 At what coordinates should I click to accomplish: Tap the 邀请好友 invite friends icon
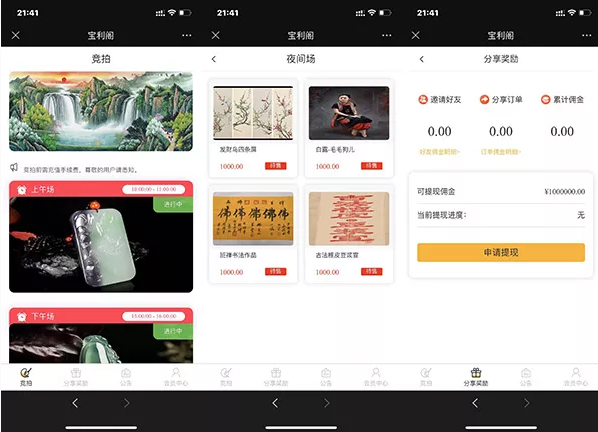coord(423,100)
